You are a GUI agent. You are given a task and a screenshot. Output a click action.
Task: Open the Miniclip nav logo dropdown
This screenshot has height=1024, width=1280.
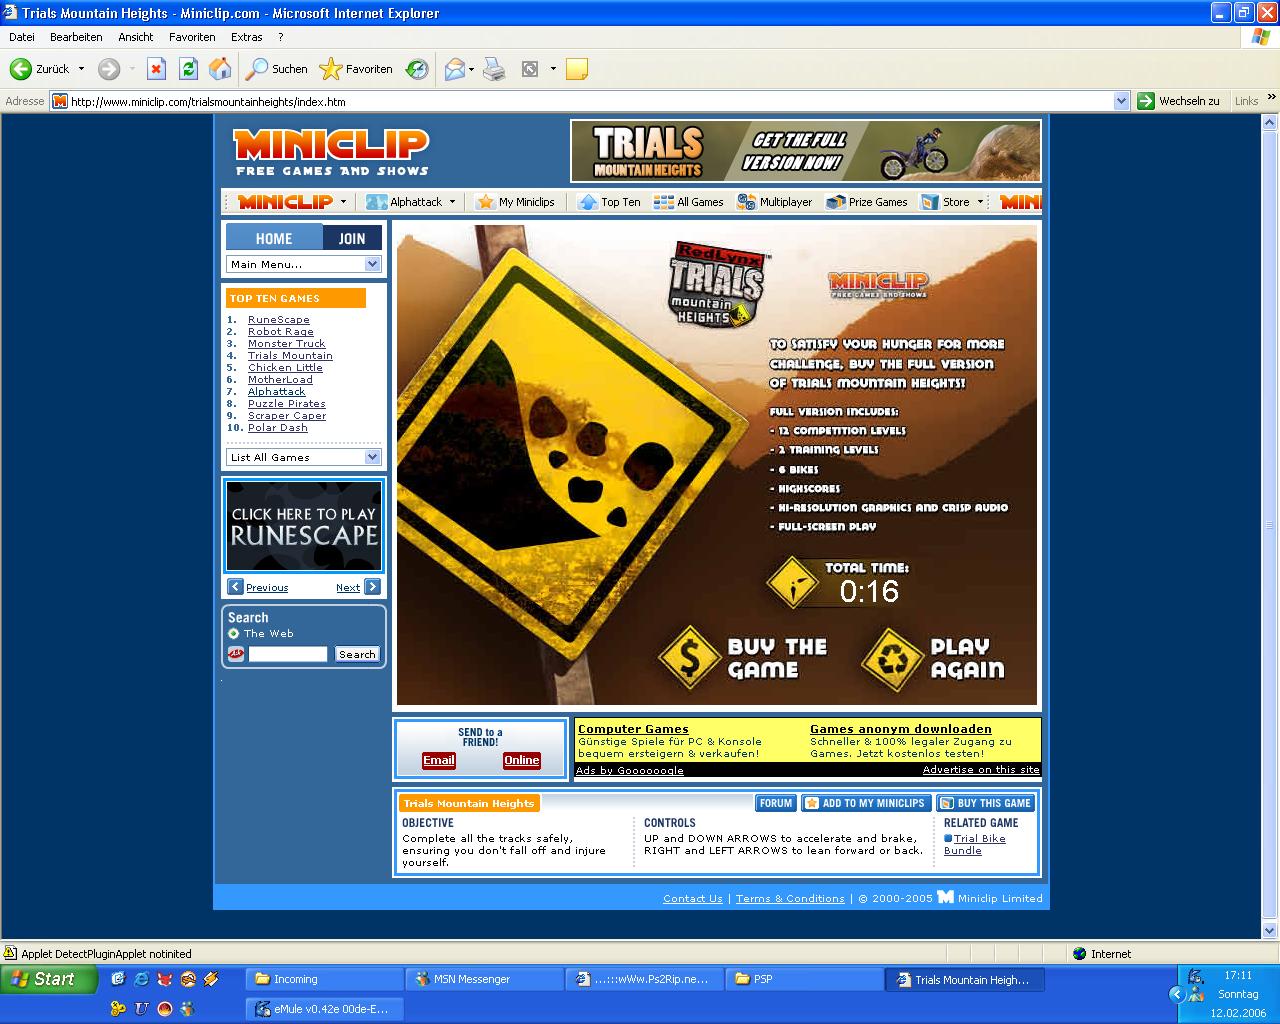click(x=343, y=202)
